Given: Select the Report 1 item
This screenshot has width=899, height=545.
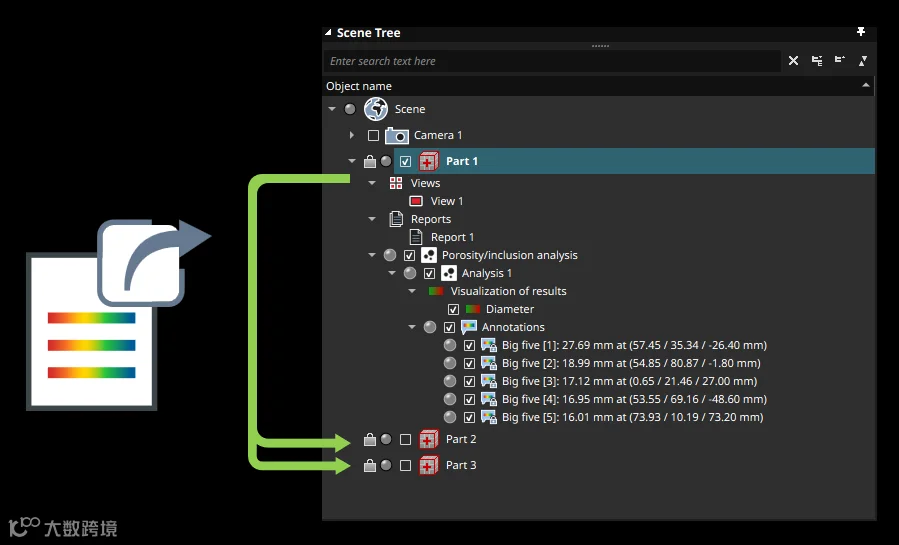Looking at the screenshot, I should coord(452,237).
